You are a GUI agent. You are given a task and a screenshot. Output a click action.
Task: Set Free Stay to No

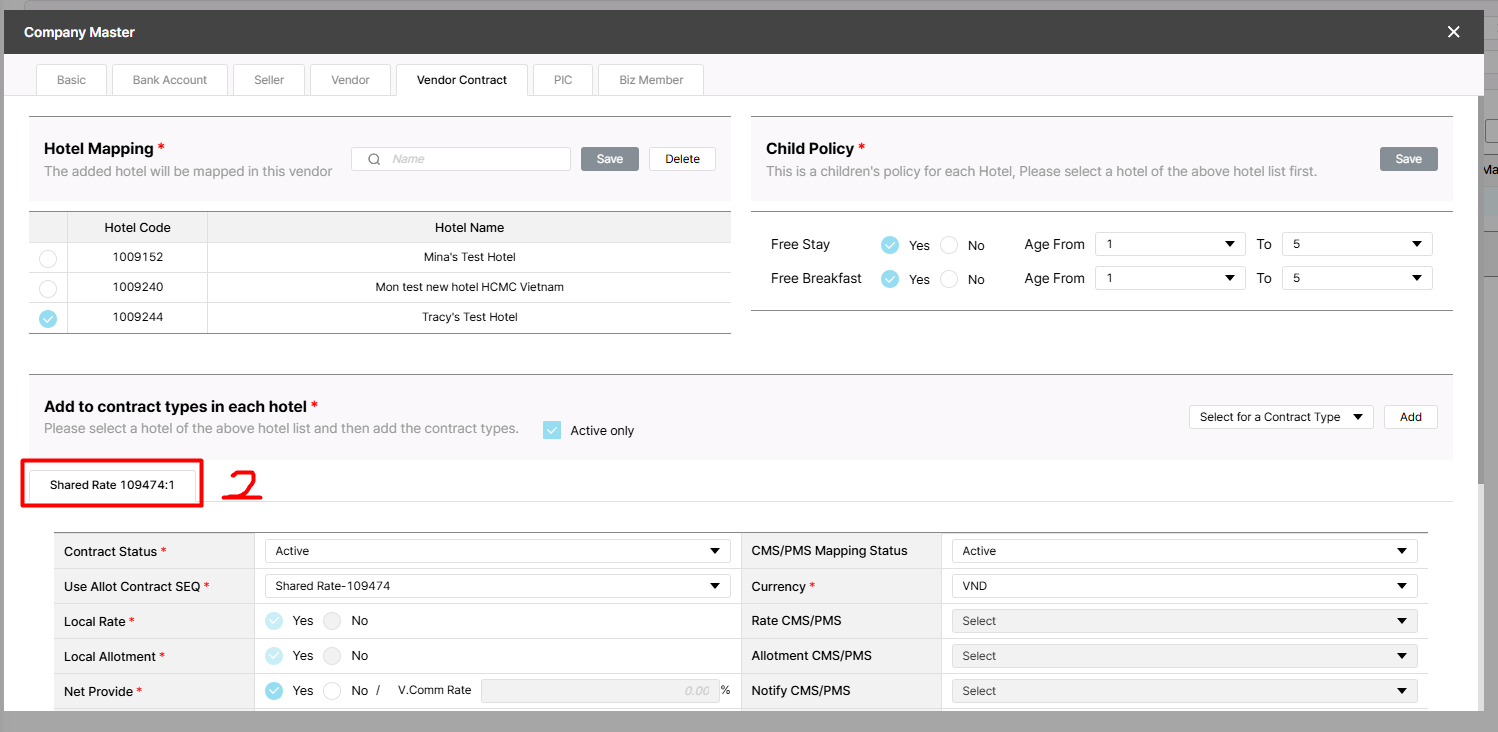point(949,245)
